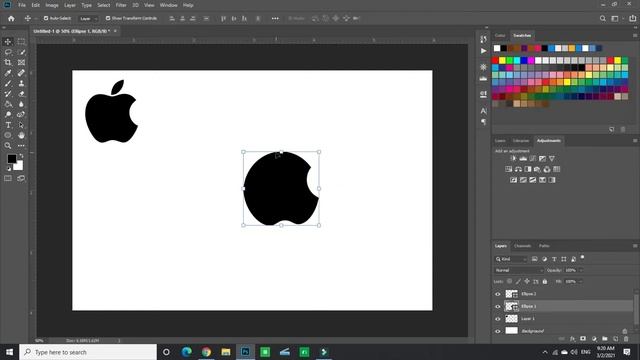The image size is (640, 360).
Task: Hide the Layer 1 layer
Action: click(x=498, y=319)
